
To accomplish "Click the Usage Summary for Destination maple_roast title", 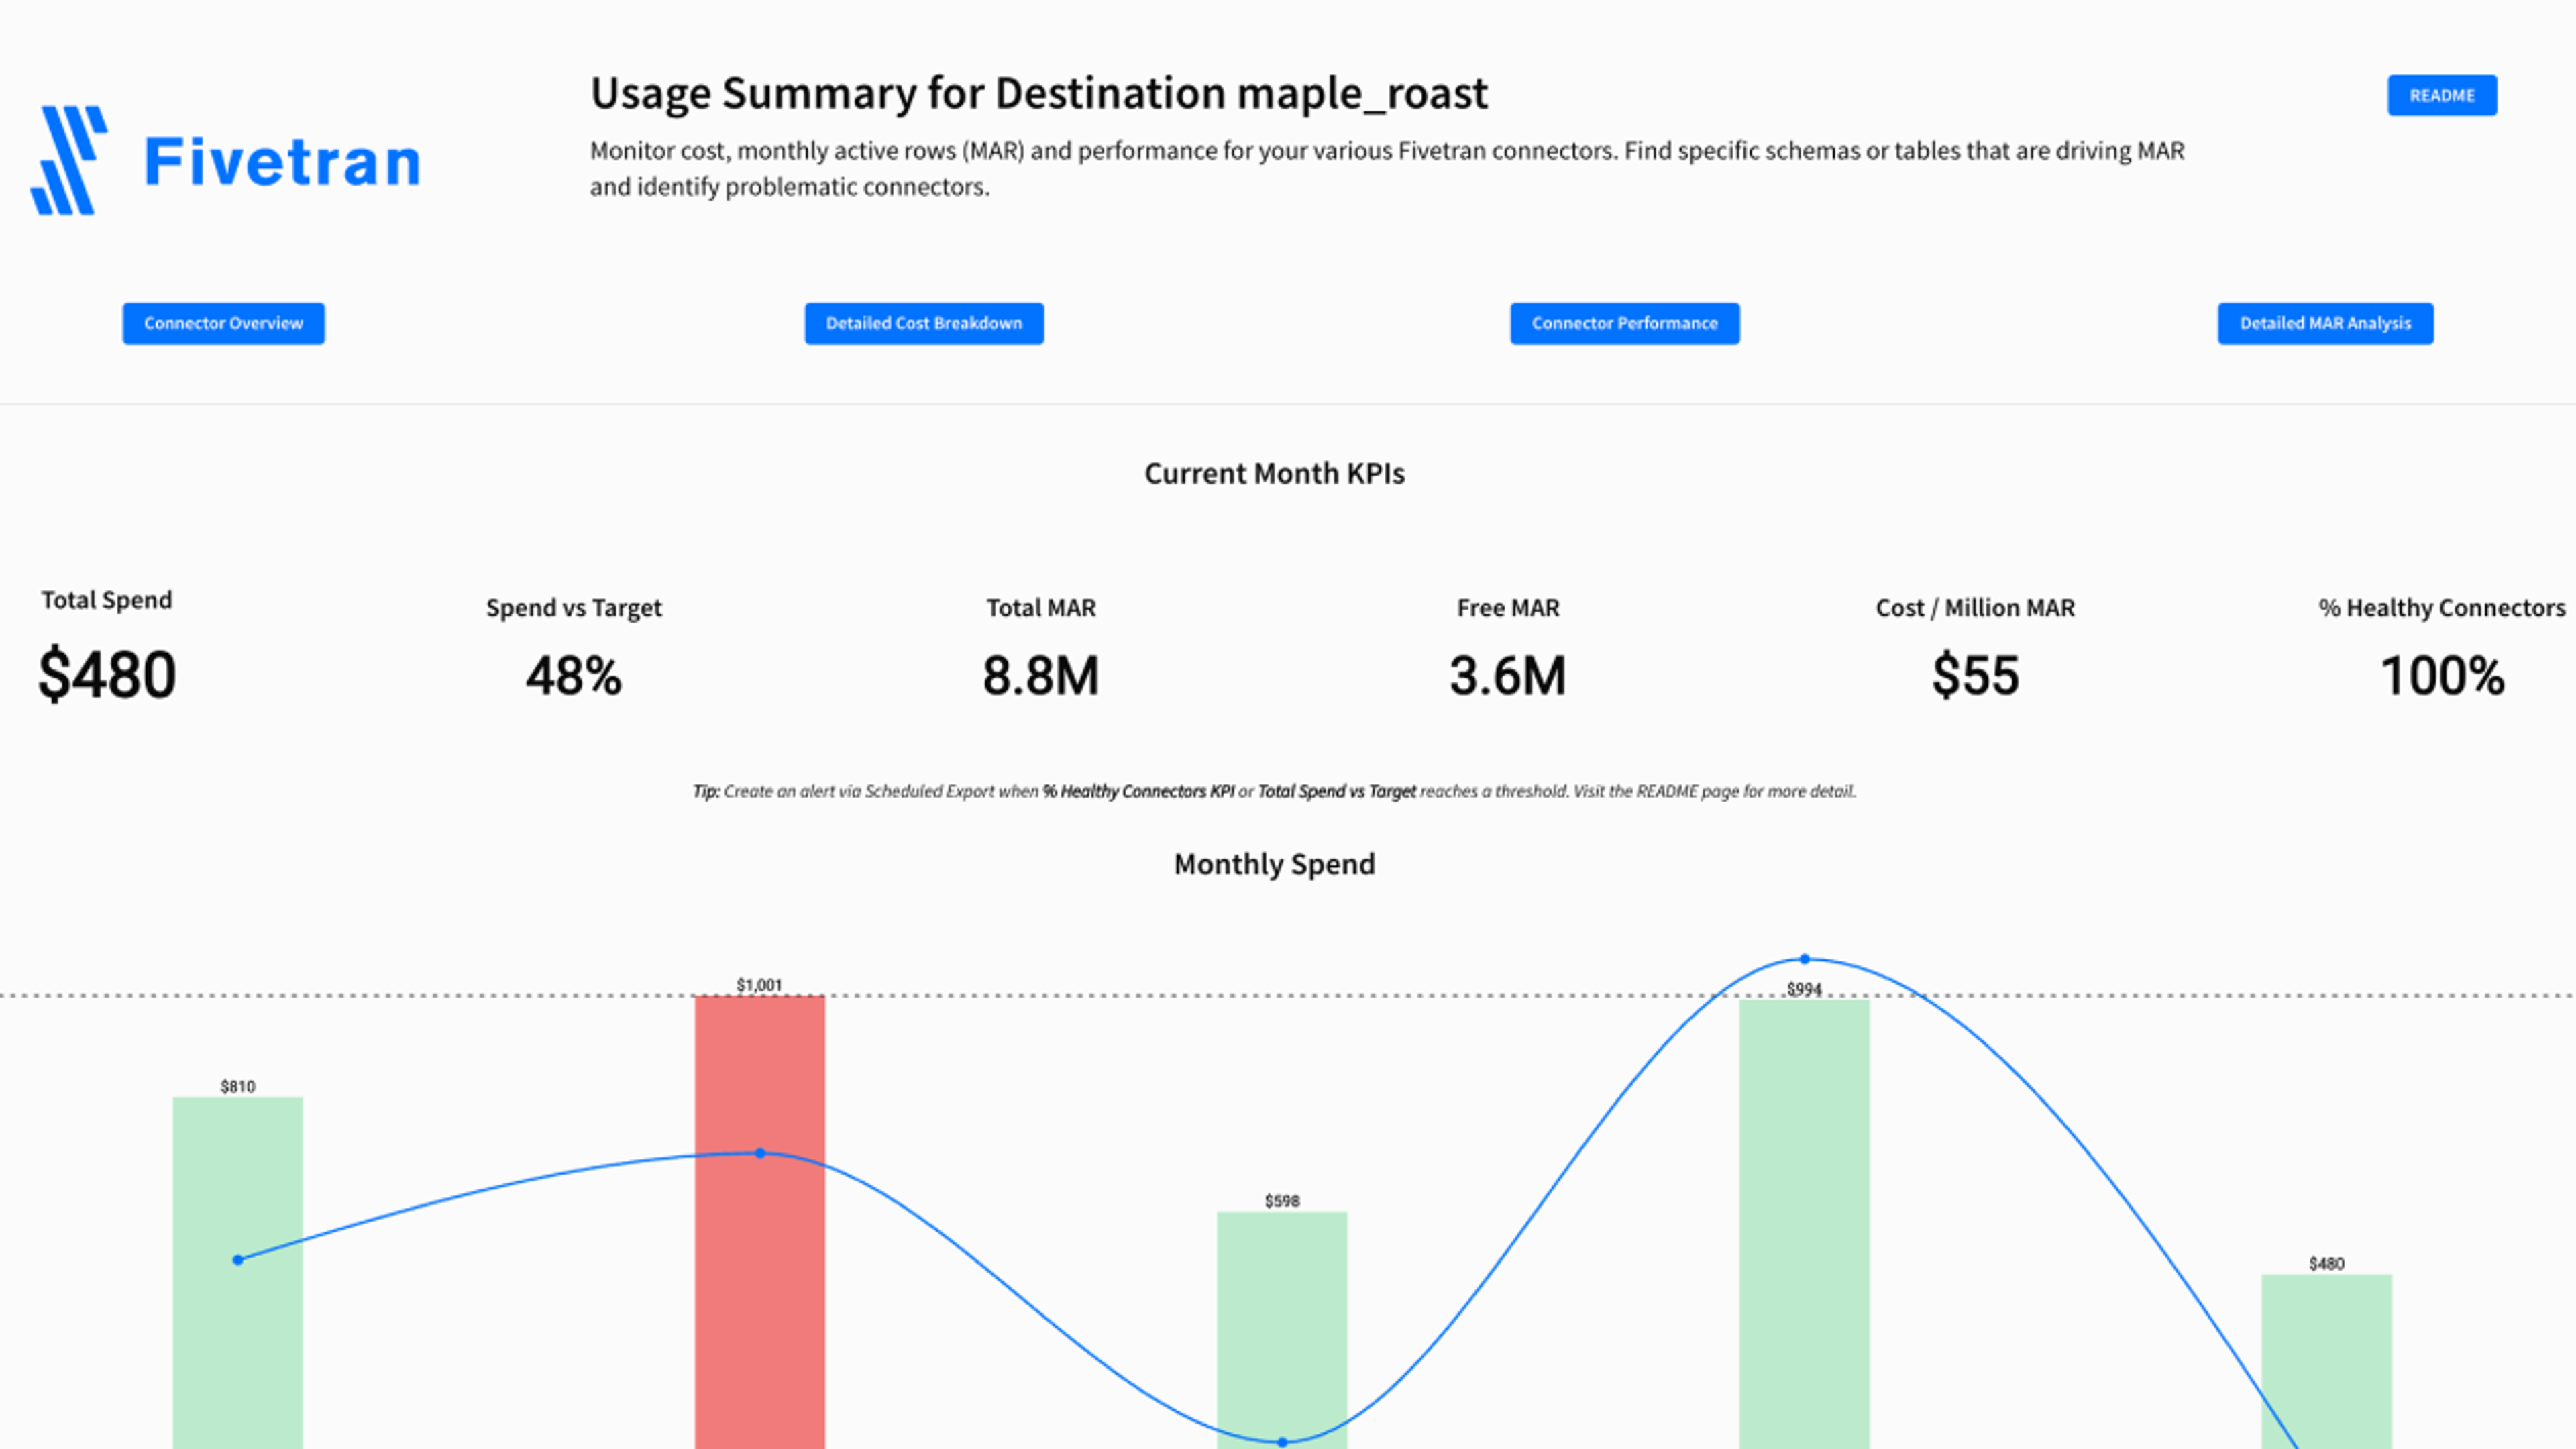I will [x=1039, y=93].
